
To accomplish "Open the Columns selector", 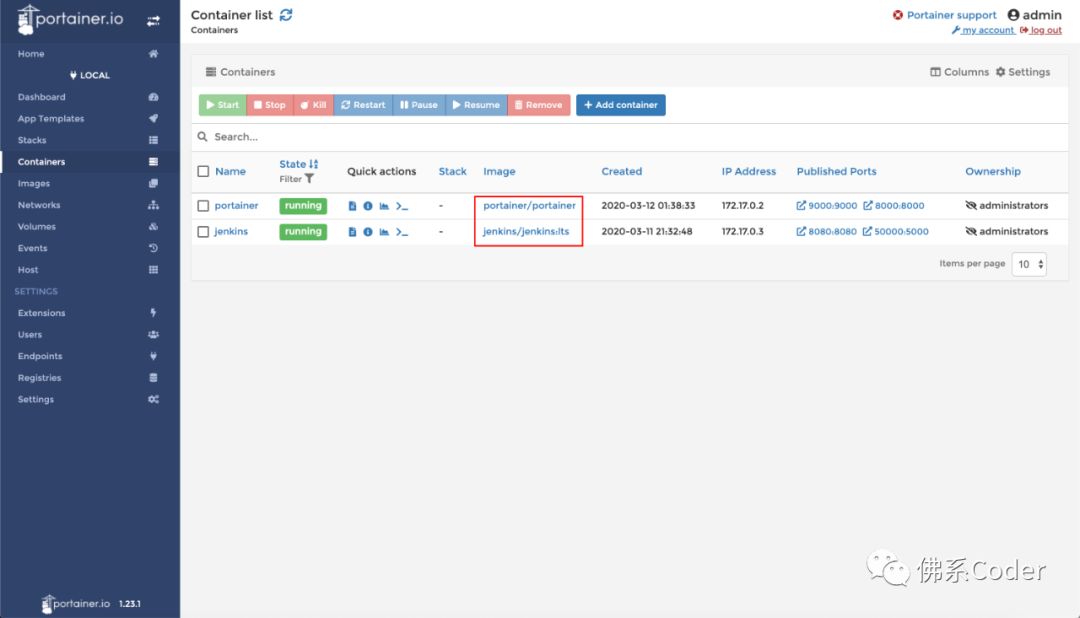I will [x=959, y=72].
